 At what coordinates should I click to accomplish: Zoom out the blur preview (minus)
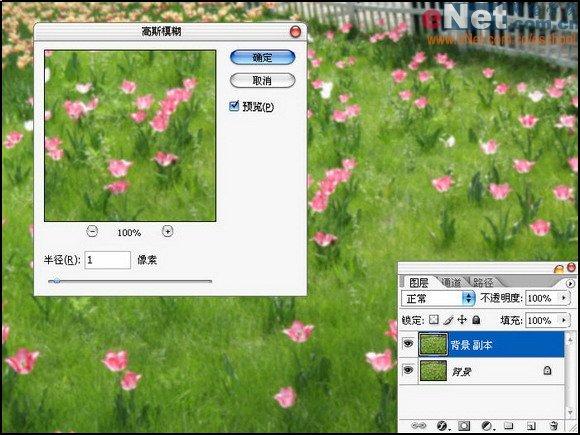(x=92, y=232)
